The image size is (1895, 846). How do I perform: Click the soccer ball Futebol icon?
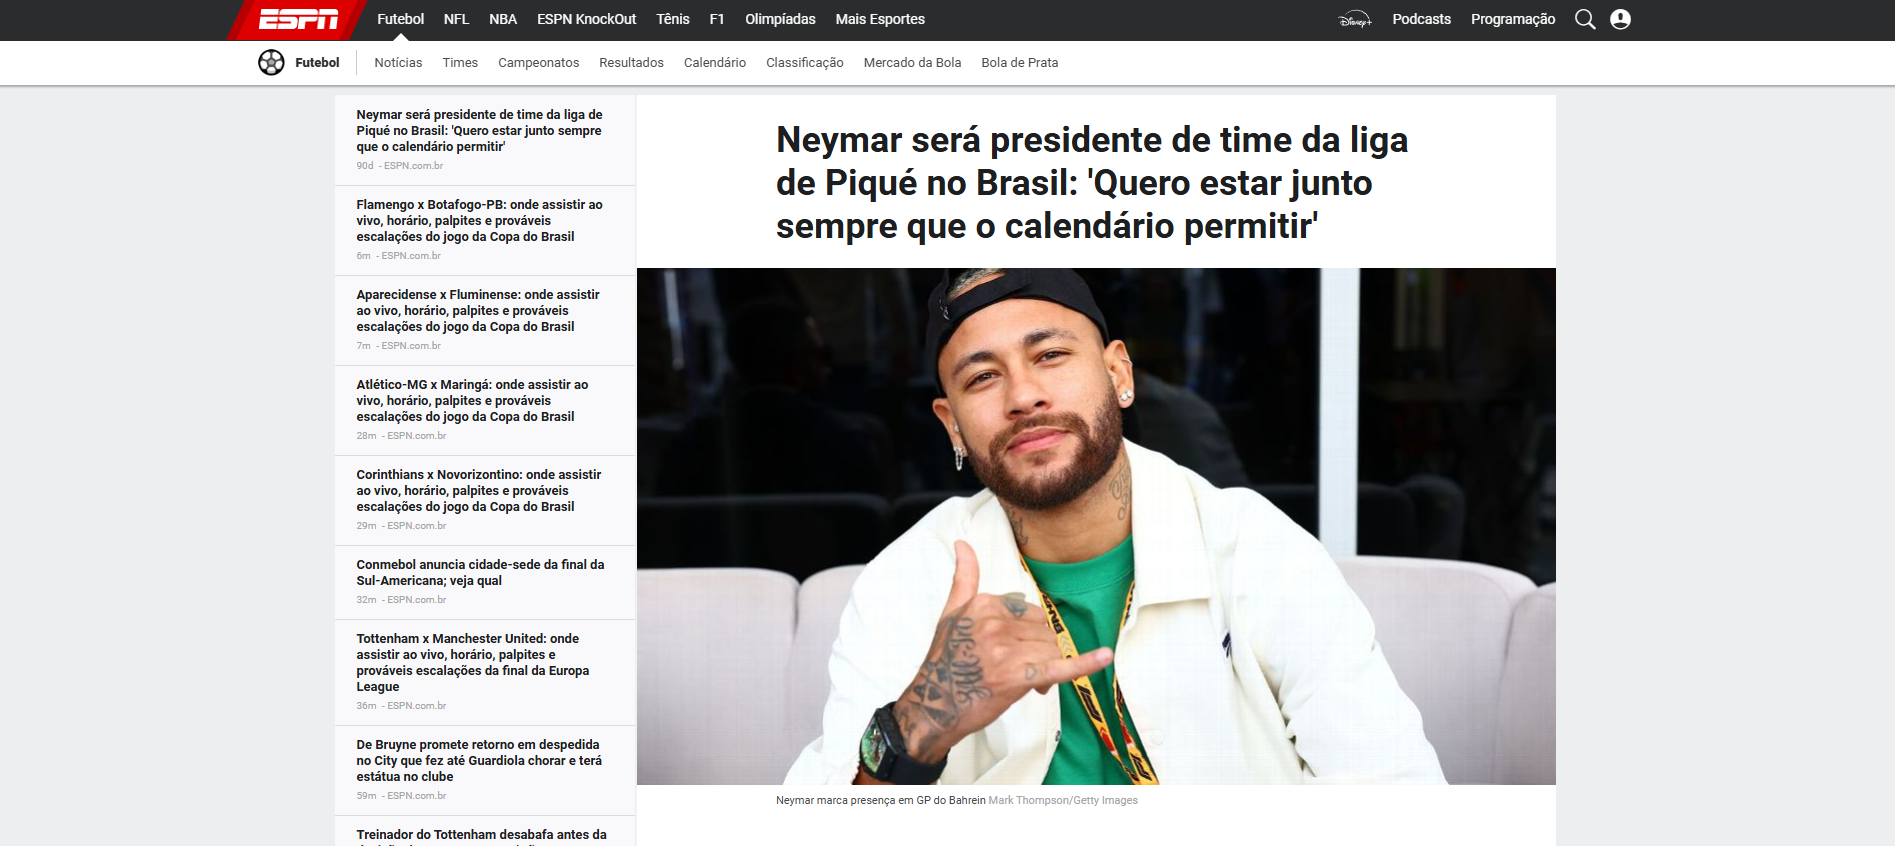click(271, 62)
